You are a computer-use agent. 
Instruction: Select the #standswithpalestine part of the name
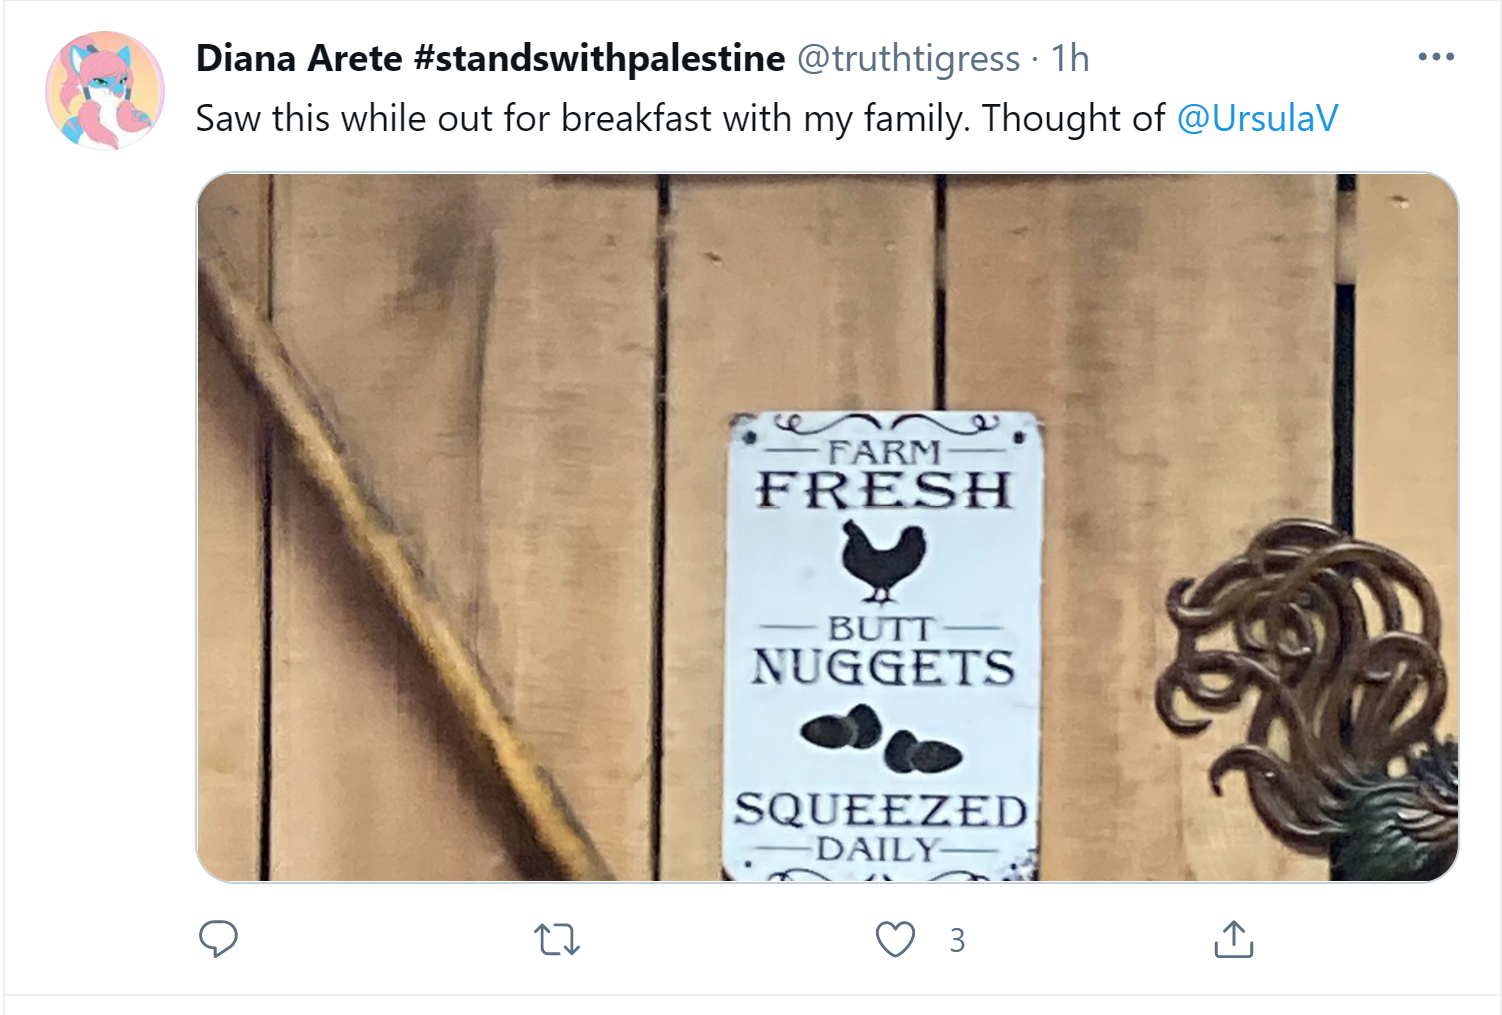[599, 58]
